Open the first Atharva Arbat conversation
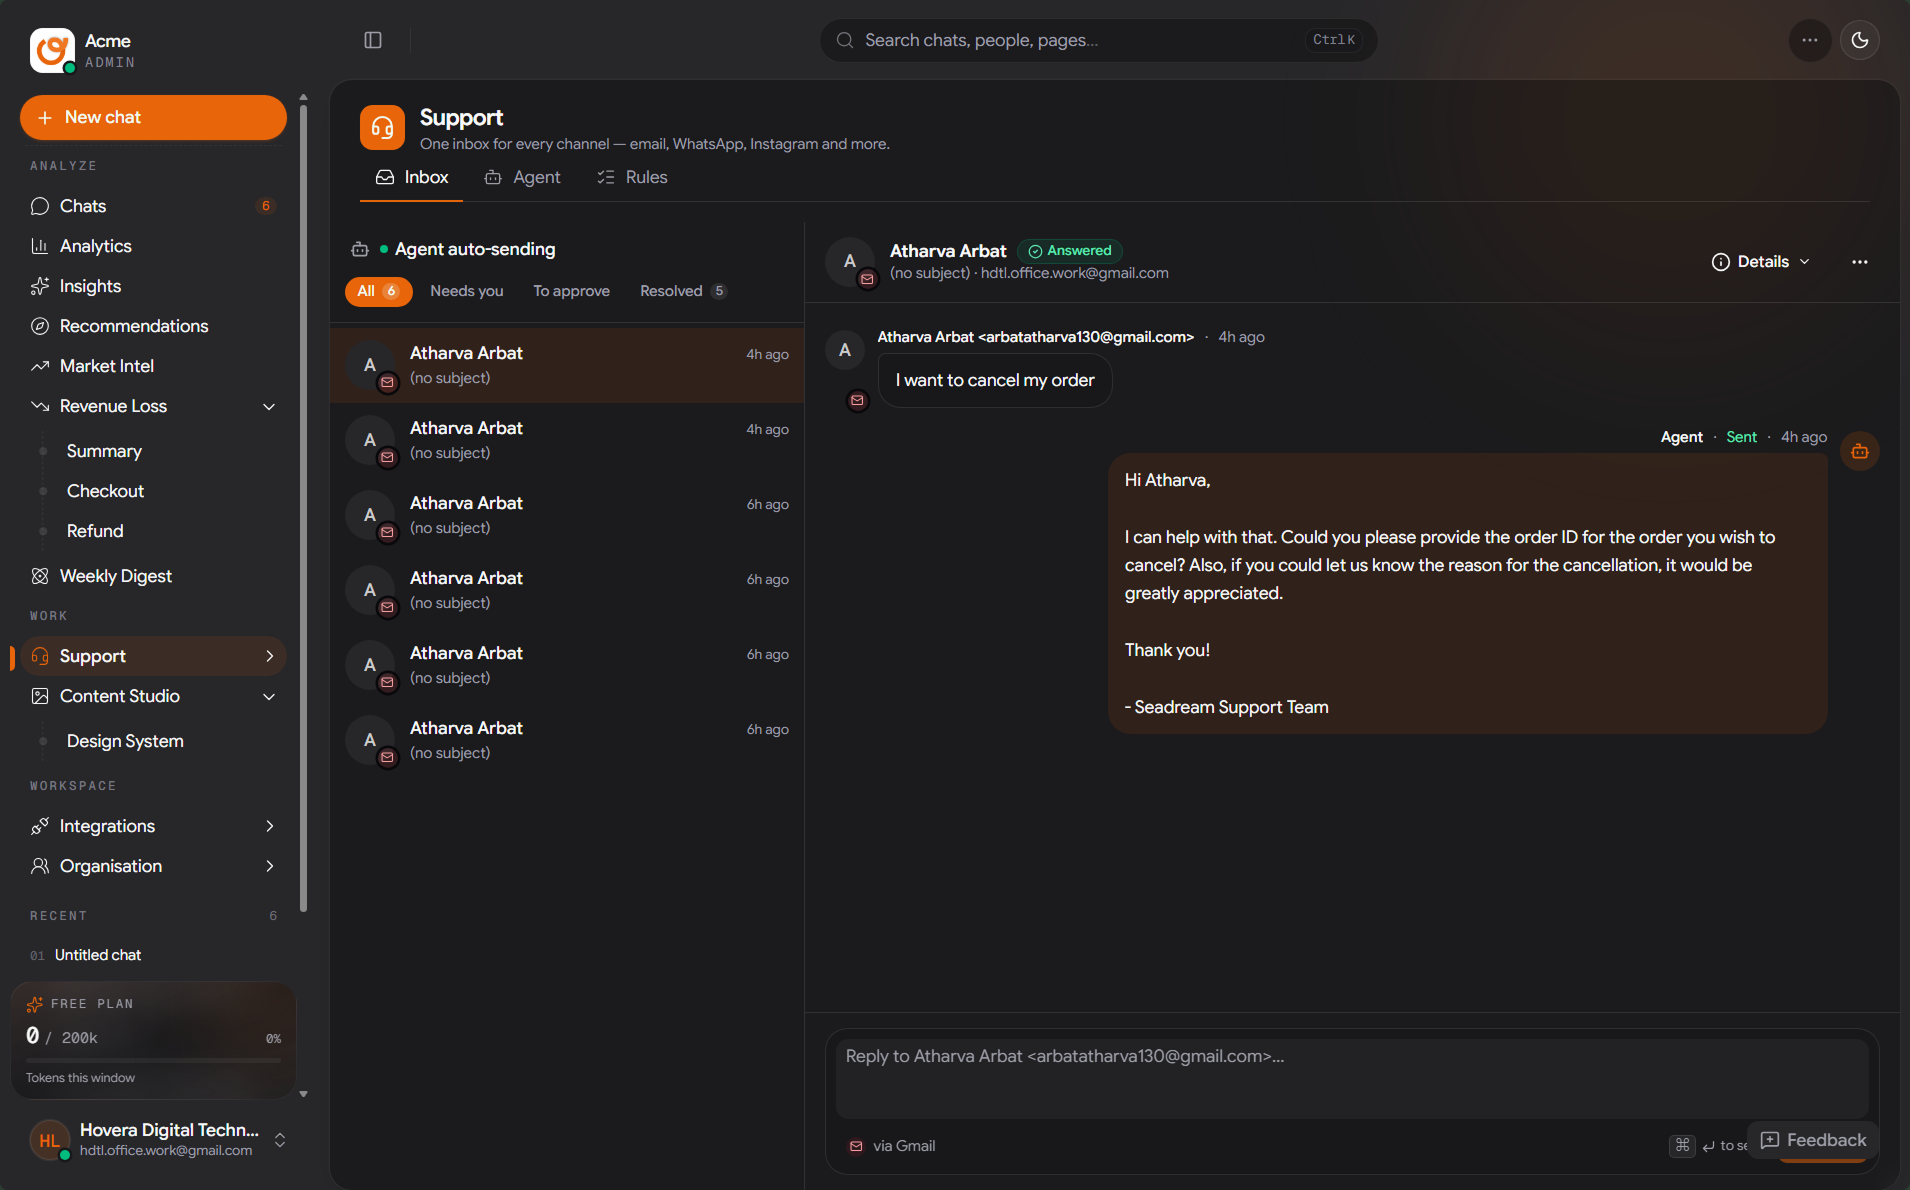Image resolution: width=1910 pixels, height=1190 pixels. (567, 366)
